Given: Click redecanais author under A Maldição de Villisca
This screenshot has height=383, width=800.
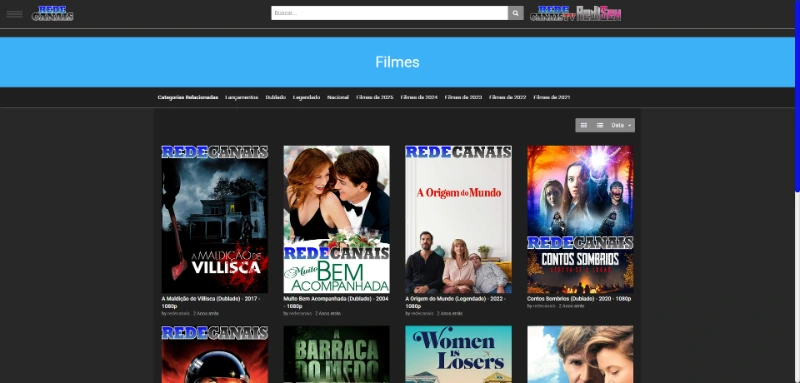Looking at the screenshot, I should point(179,314).
